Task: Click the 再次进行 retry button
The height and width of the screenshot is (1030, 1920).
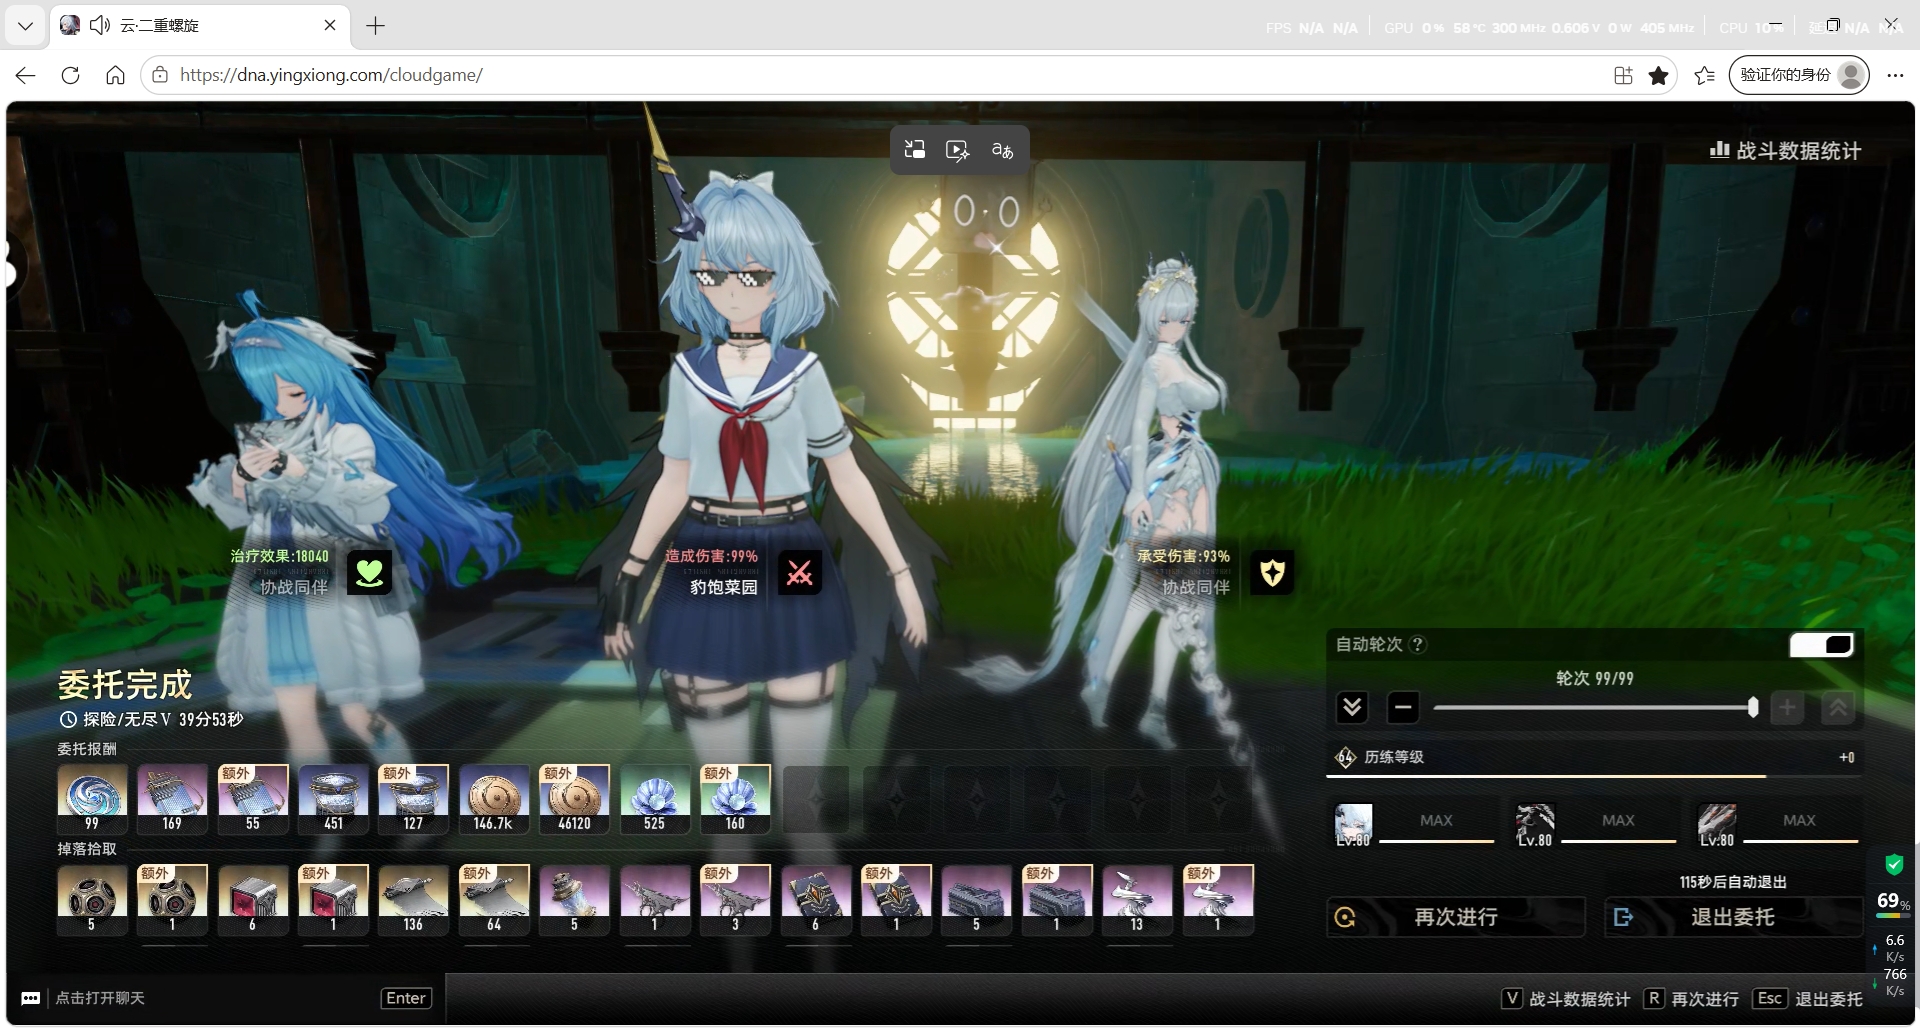Action: [x=1456, y=917]
